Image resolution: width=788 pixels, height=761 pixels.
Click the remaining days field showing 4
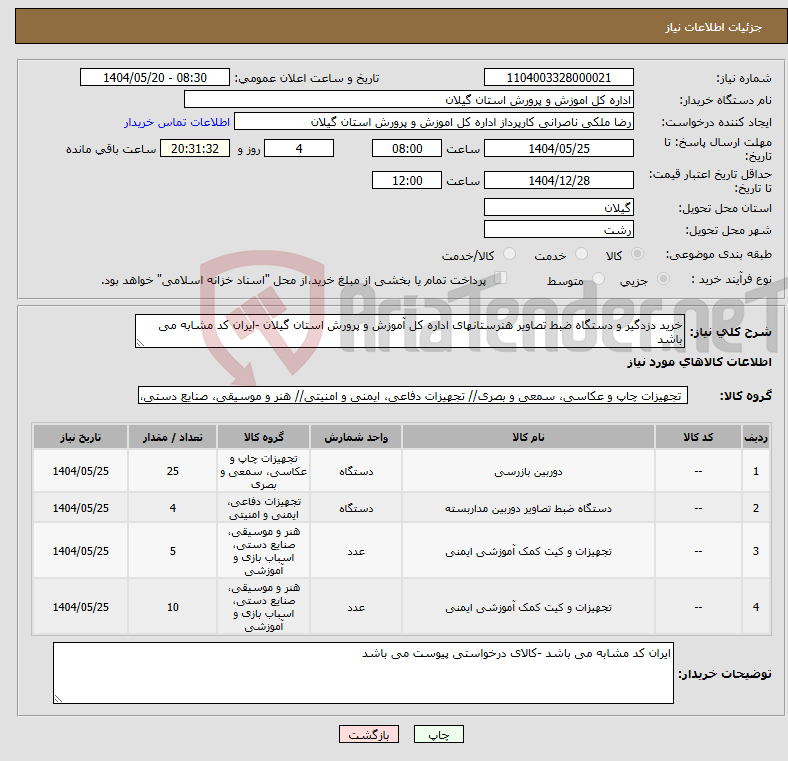pos(299,148)
